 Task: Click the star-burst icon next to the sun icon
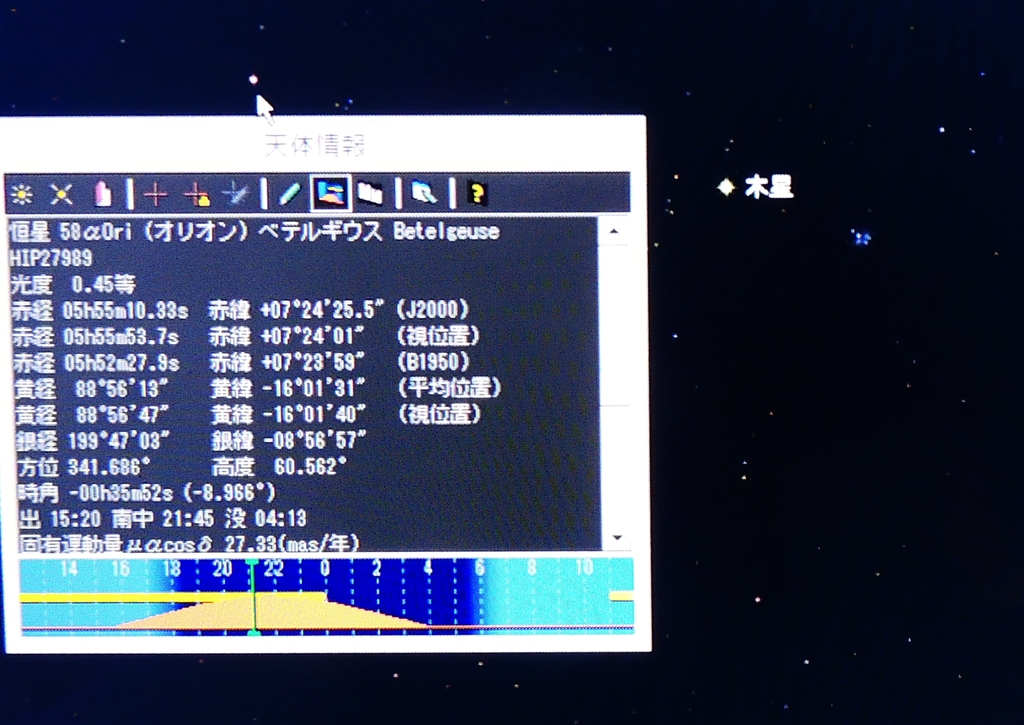point(61,194)
